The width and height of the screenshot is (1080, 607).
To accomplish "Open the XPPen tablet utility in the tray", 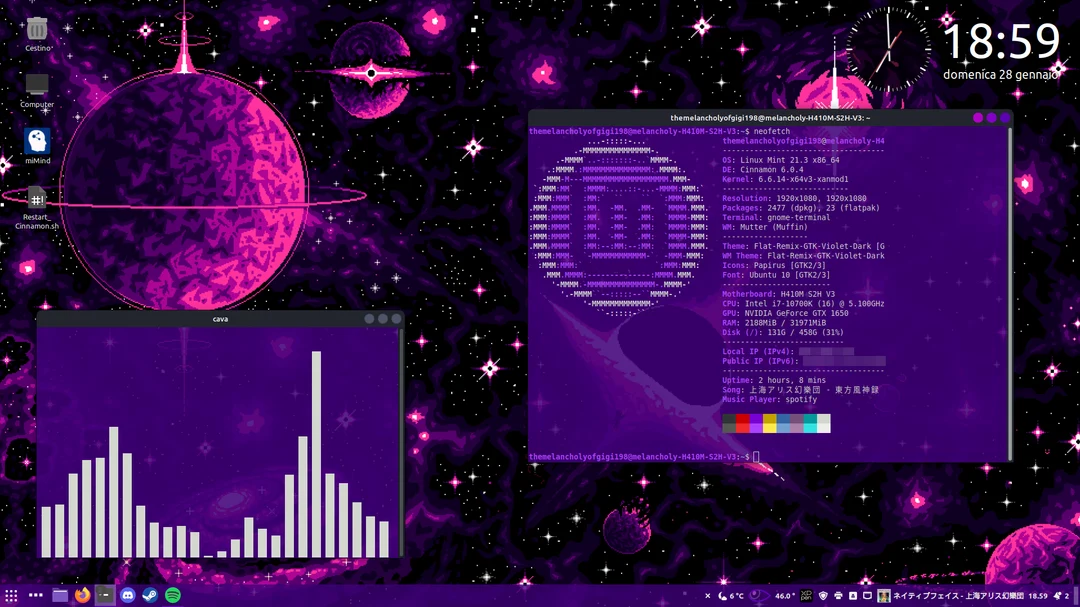I will (806, 597).
